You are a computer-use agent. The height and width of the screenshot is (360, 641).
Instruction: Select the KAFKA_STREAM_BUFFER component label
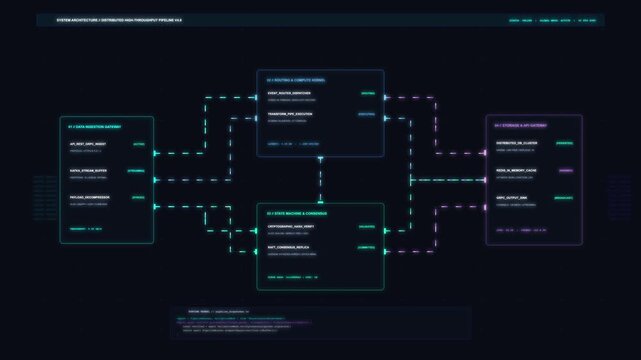88,171
